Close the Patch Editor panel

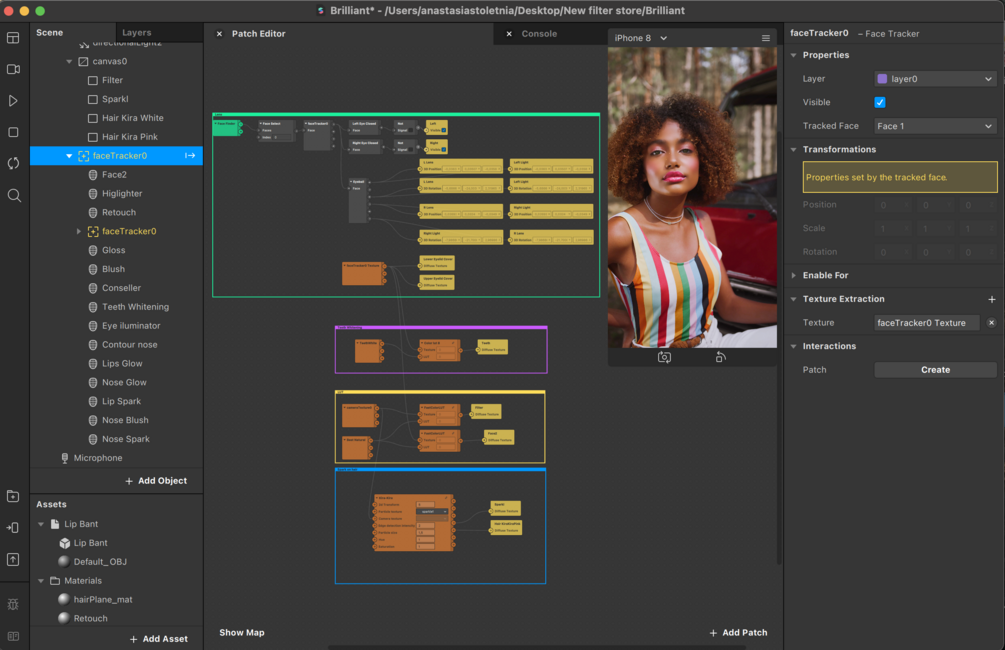coord(219,34)
